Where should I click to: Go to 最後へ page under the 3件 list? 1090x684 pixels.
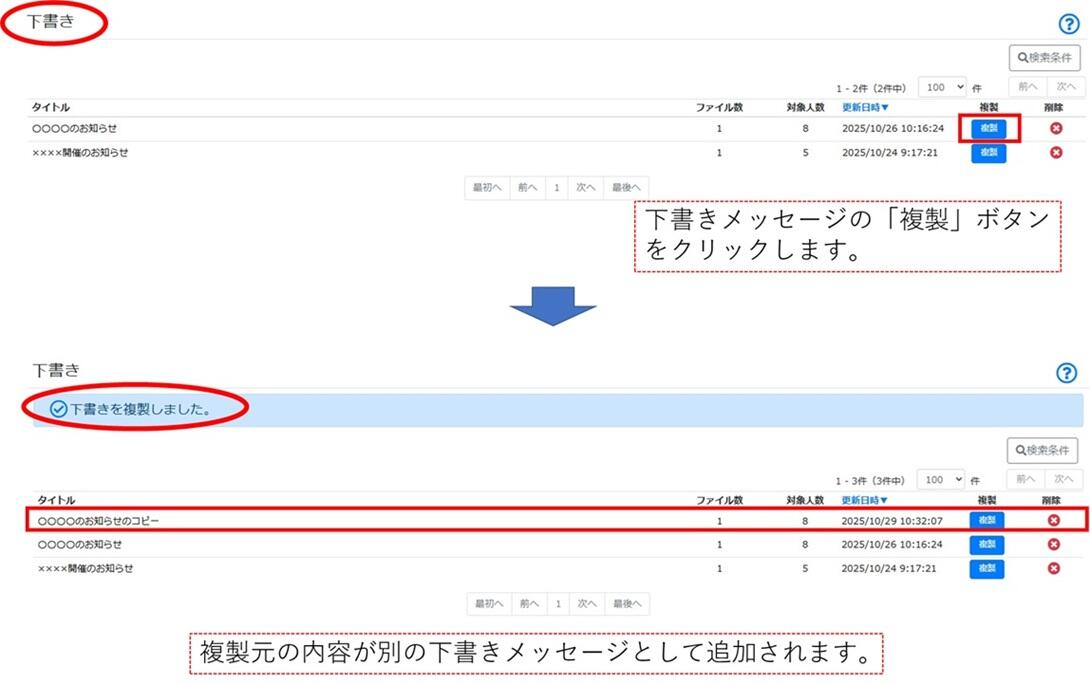point(627,603)
